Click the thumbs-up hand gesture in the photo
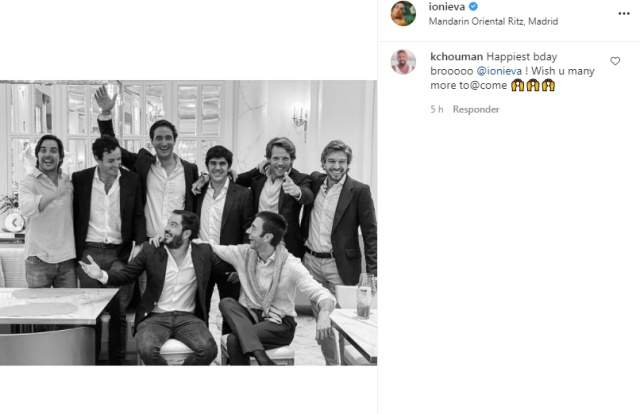 coord(289,185)
